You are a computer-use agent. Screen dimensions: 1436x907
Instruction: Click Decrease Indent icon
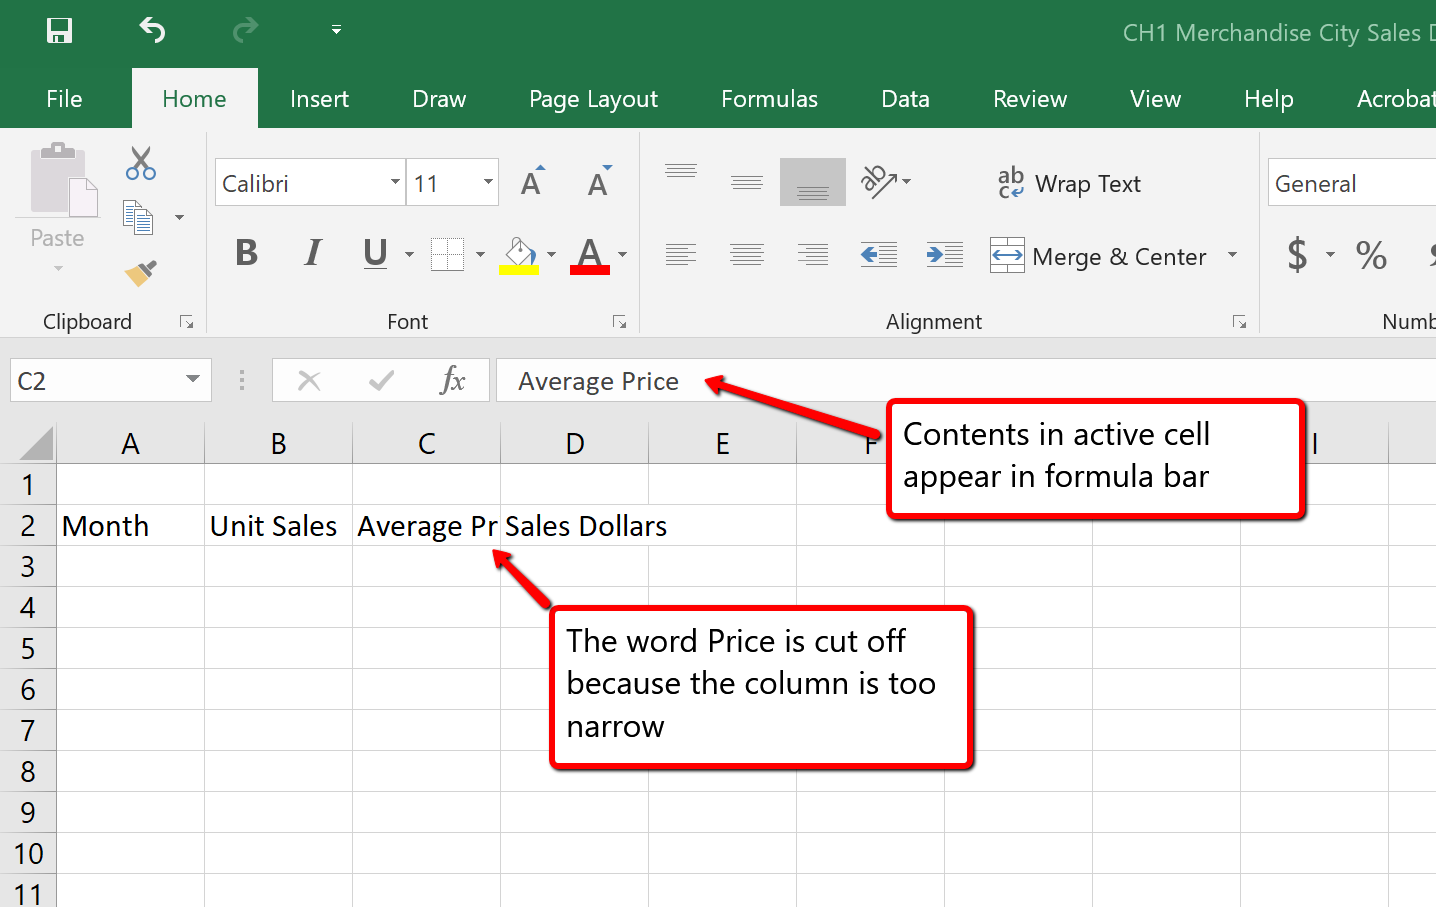tap(879, 255)
